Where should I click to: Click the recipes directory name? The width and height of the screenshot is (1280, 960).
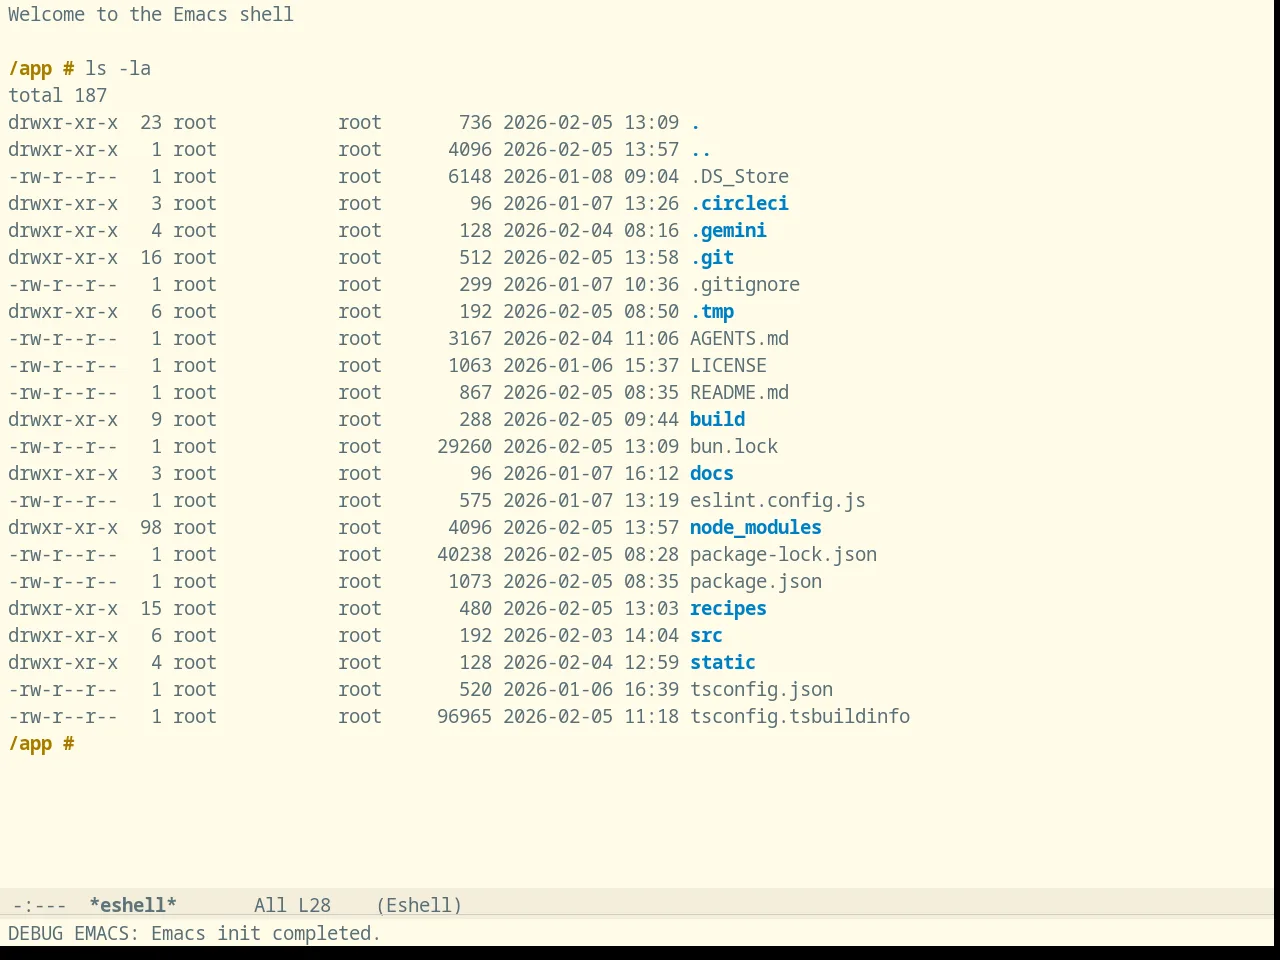pyautogui.click(x=728, y=608)
